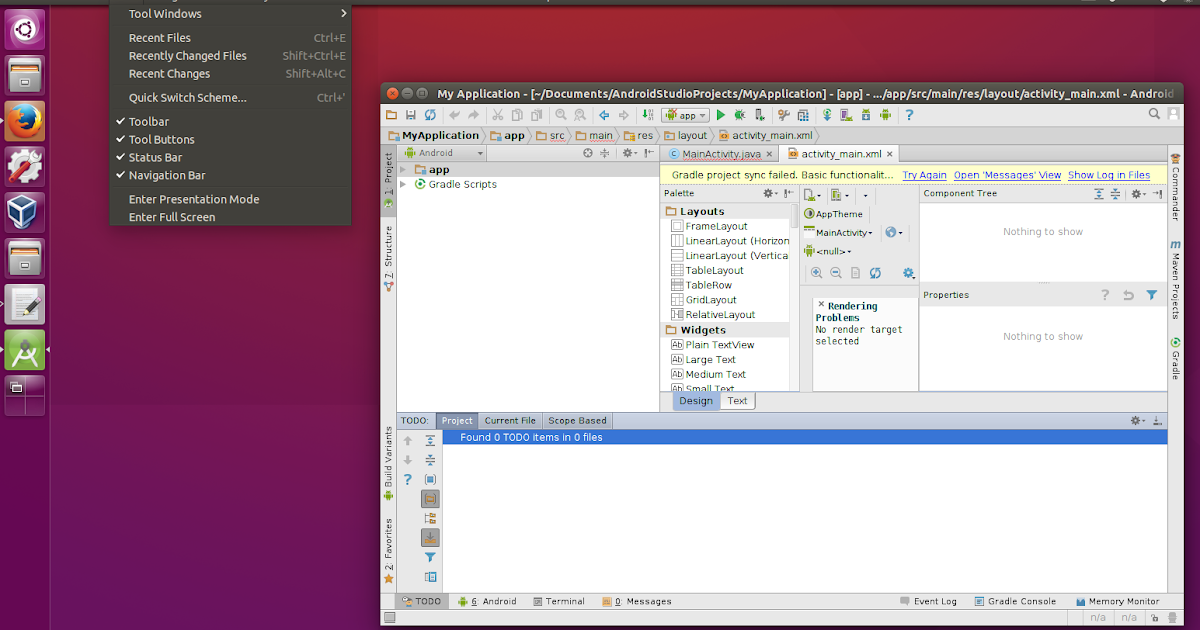The height and width of the screenshot is (630, 1200).
Task: Click filter icon in Properties panel
Action: point(1152,295)
